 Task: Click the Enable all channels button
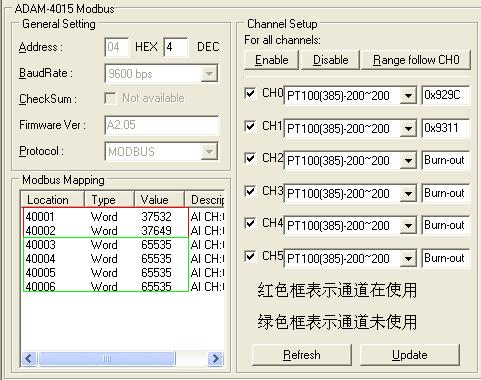pyautogui.click(x=271, y=60)
